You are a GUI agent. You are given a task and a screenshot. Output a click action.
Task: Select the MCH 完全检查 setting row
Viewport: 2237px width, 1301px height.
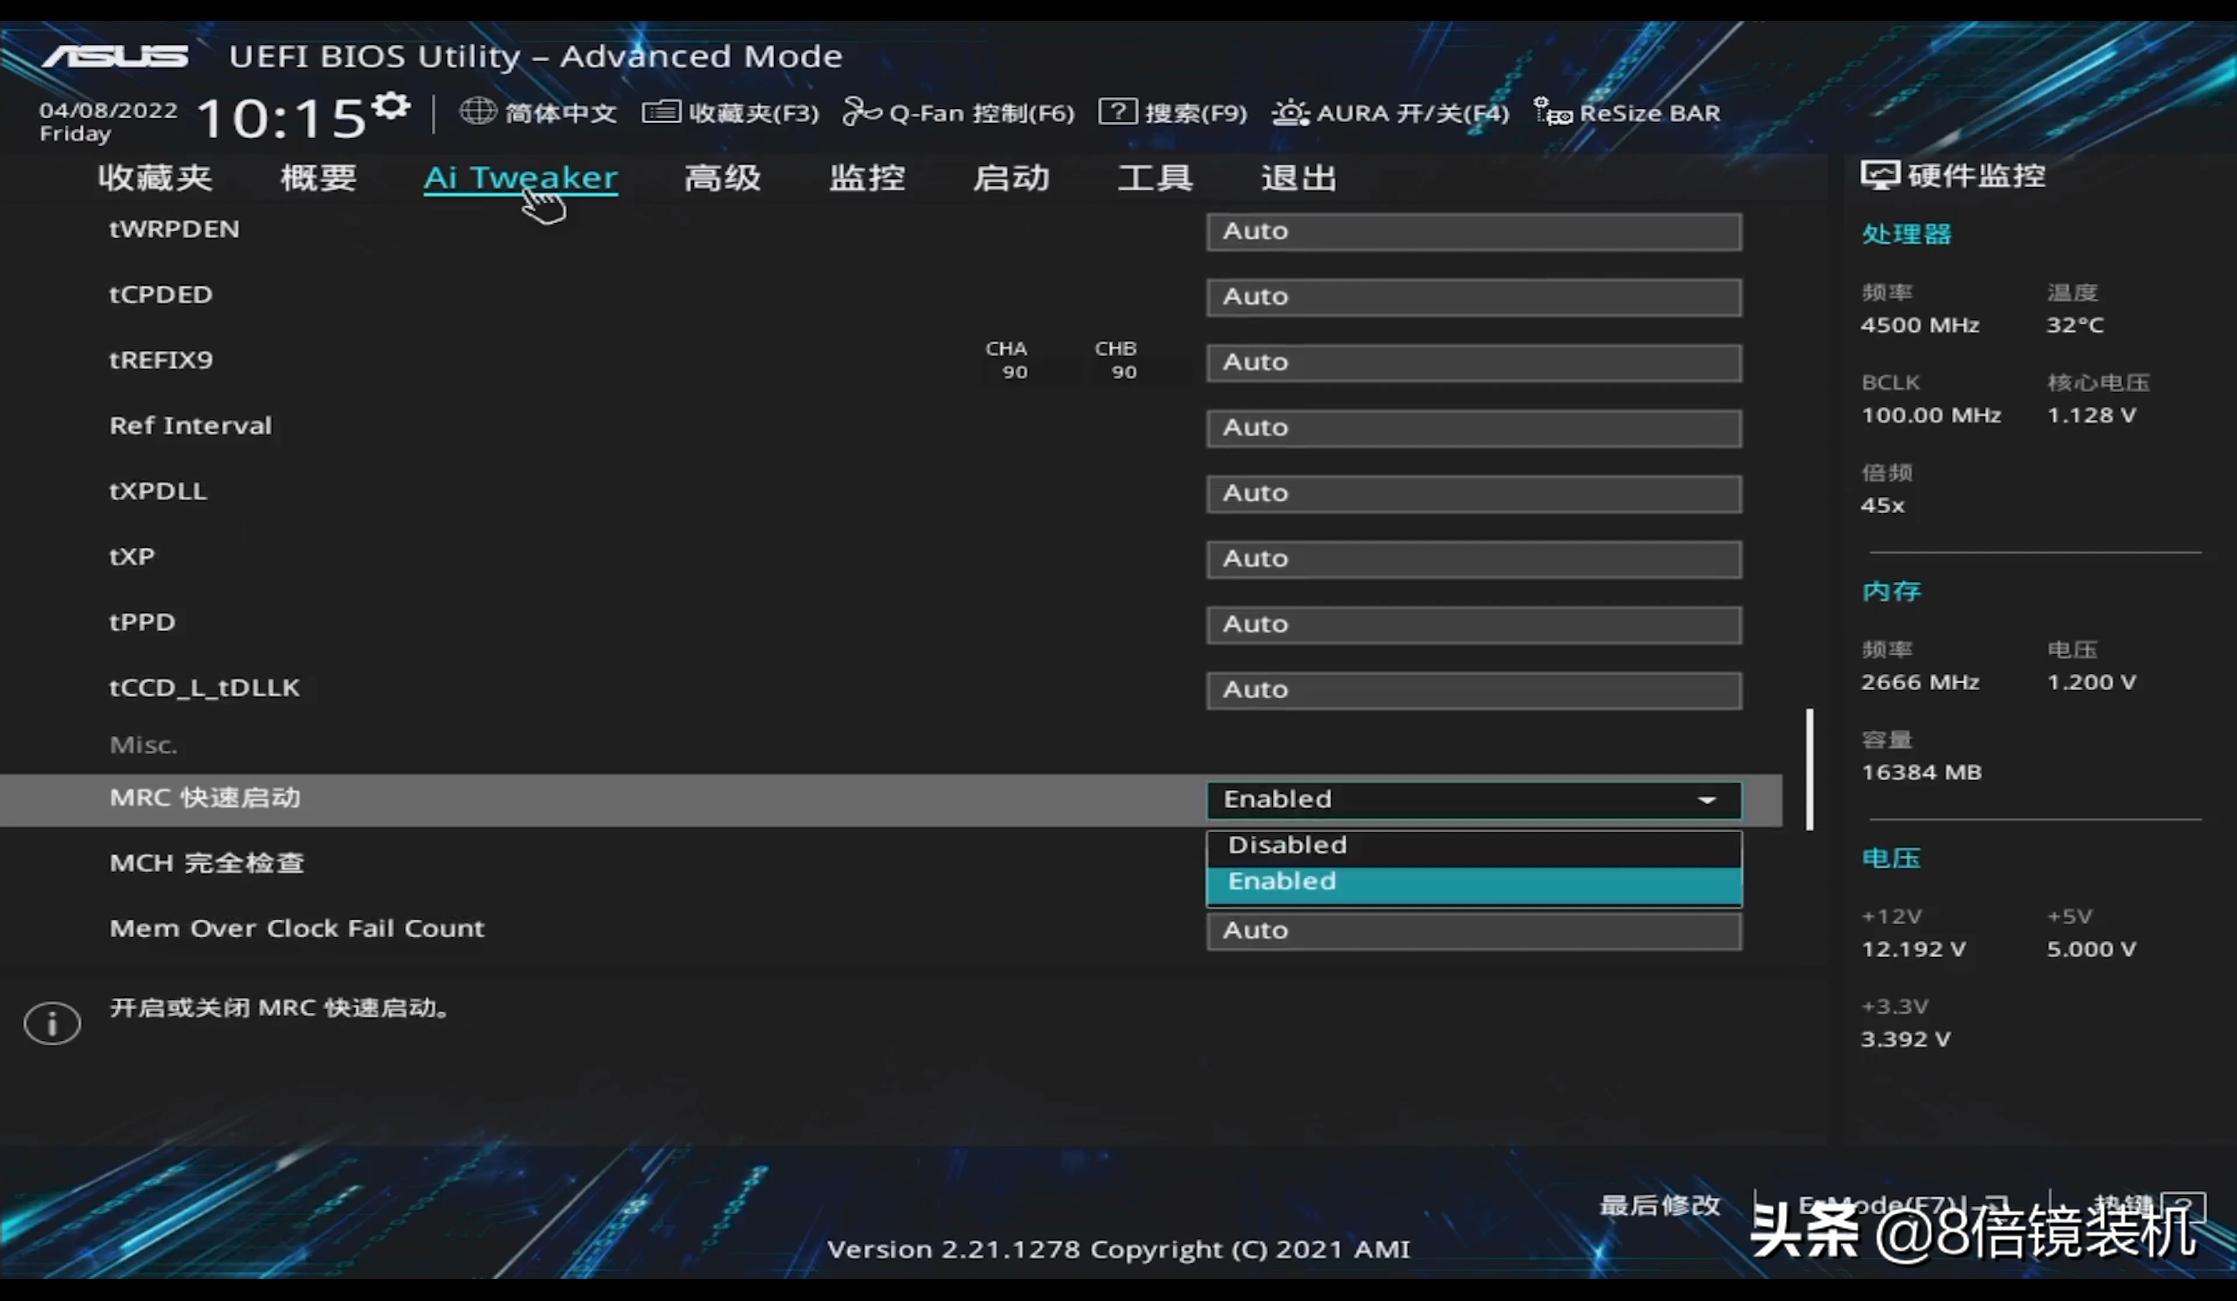tap(207, 863)
